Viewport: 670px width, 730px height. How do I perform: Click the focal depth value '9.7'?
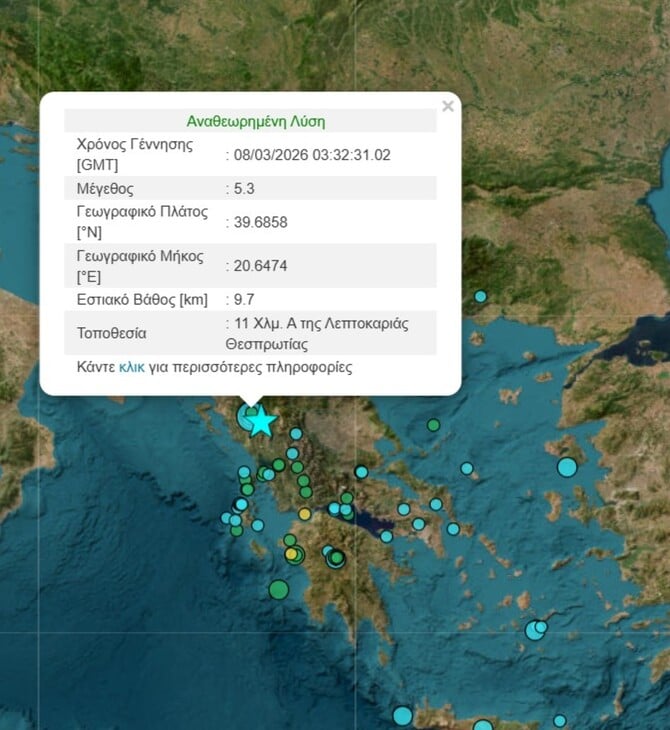pyautogui.click(x=244, y=299)
